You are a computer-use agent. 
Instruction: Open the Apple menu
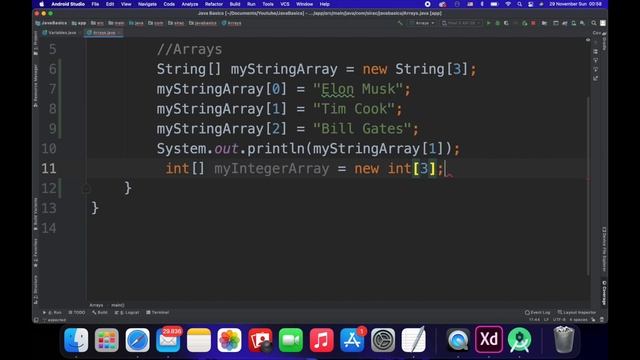tap(41, 4)
